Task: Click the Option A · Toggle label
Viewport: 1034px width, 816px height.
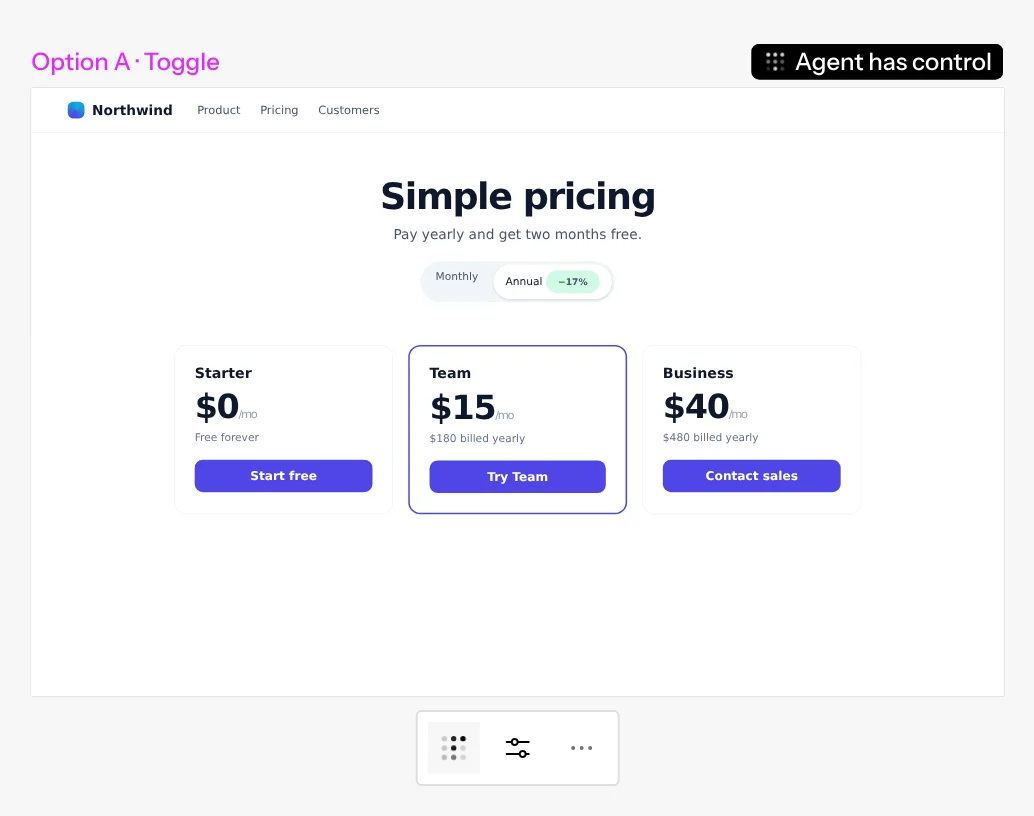Action: (x=125, y=62)
